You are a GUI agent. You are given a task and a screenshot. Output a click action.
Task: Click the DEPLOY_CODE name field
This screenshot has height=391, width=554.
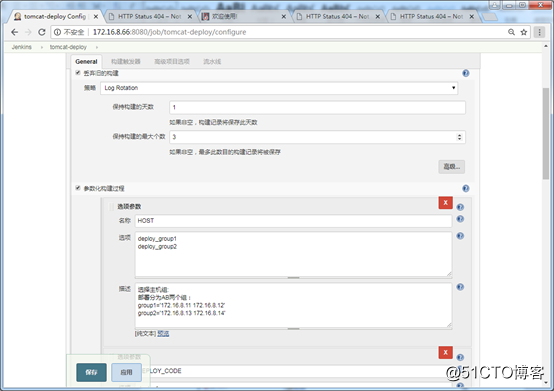point(293,371)
